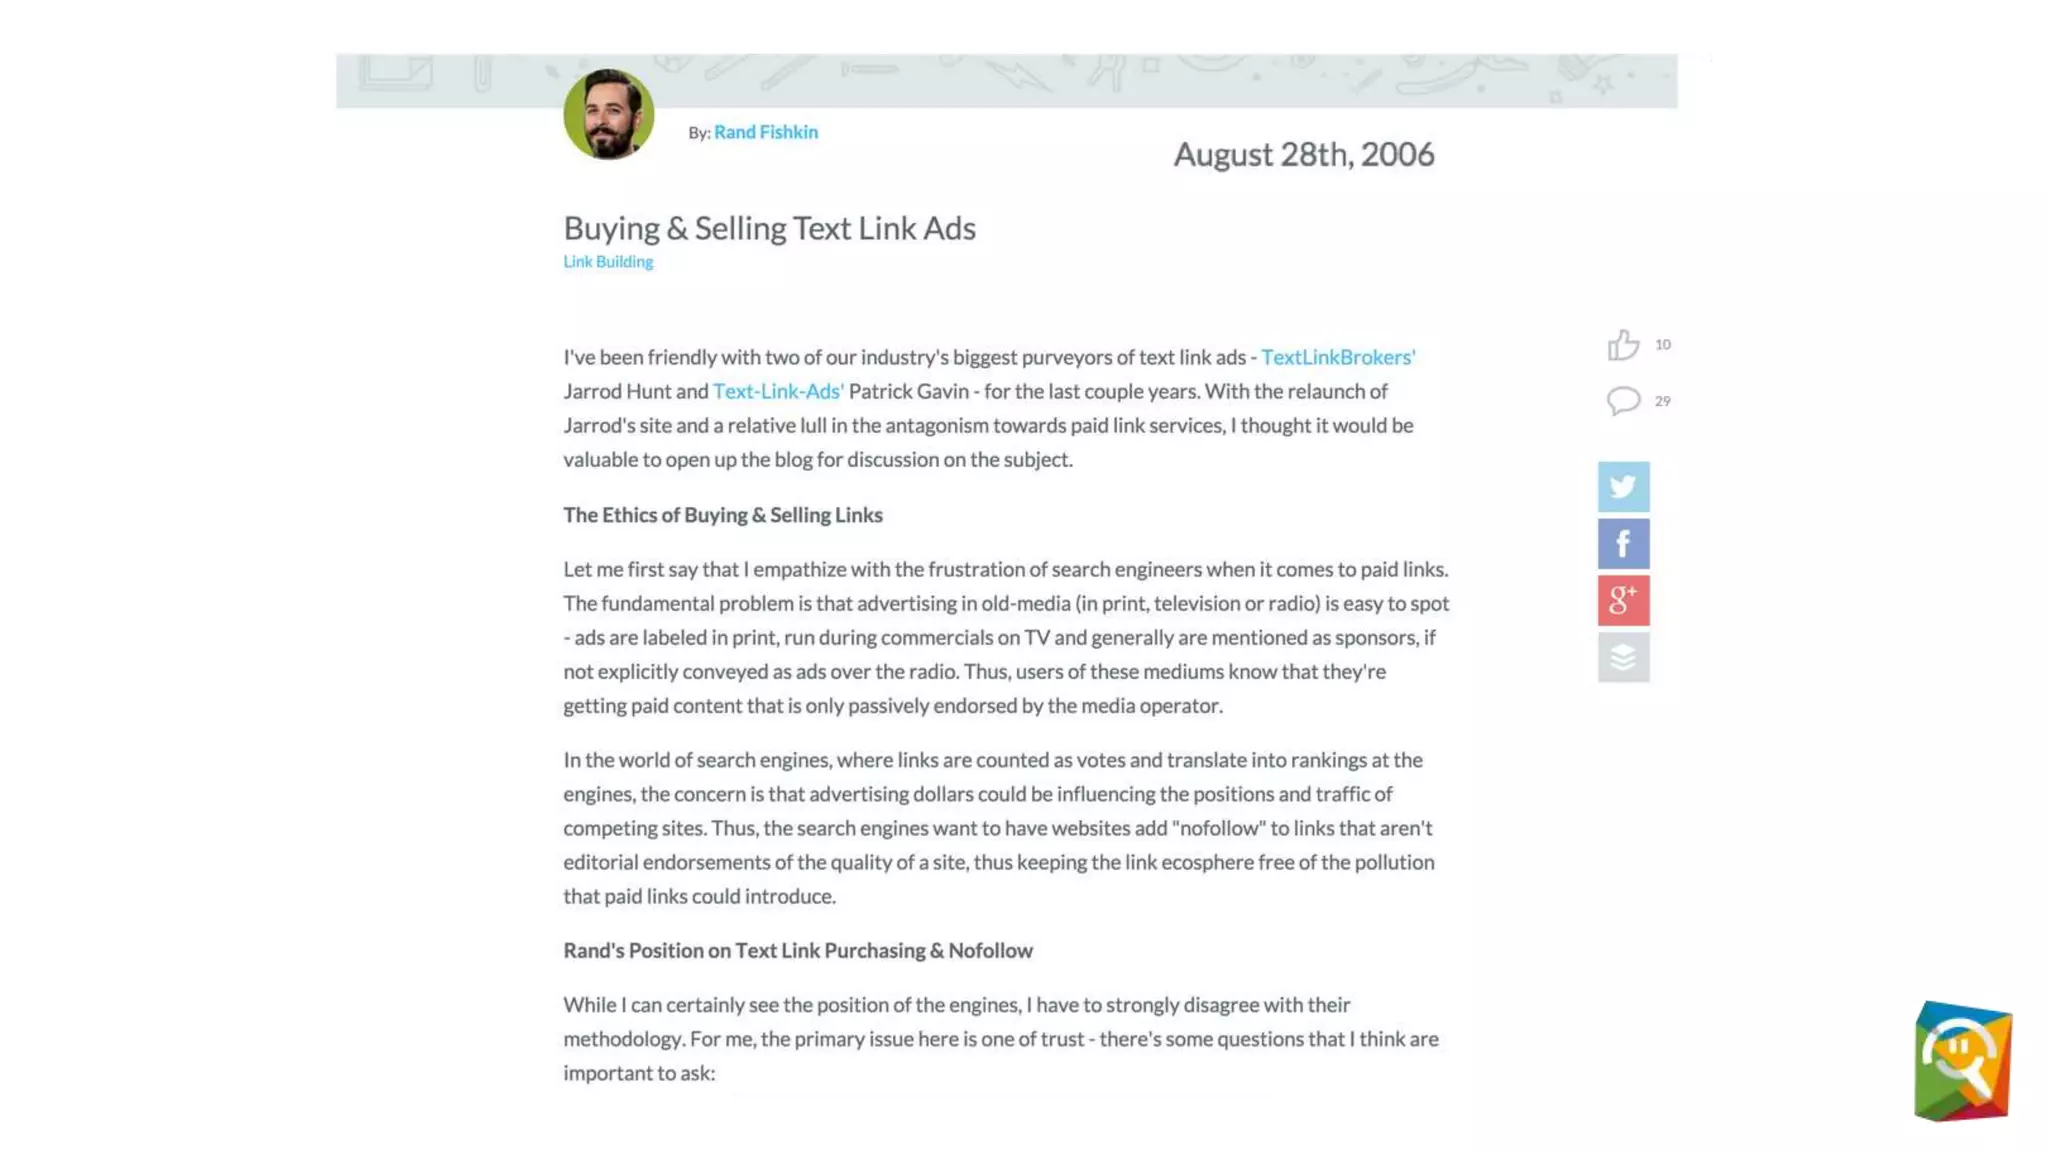This screenshot has width=2048, height=1152.
Task: Click paragraph starting 'In the world of search engines'
Action: click(x=1000, y=827)
